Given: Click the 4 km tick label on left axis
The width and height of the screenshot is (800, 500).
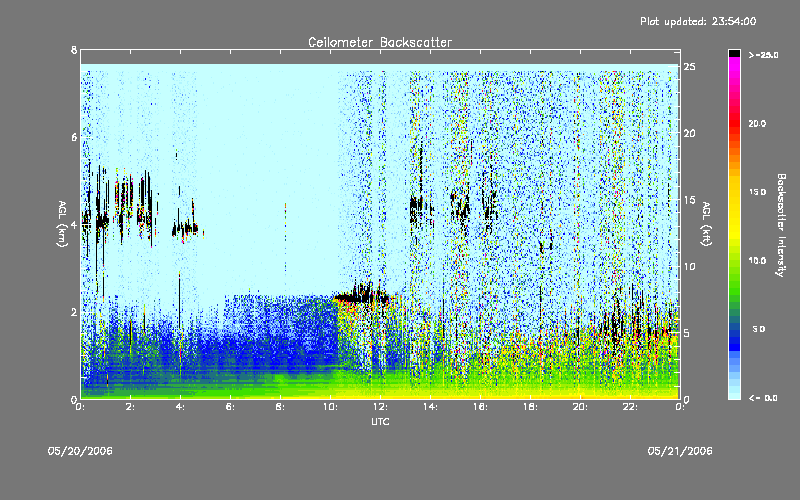Looking at the screenshot, I should coord(74,224).
